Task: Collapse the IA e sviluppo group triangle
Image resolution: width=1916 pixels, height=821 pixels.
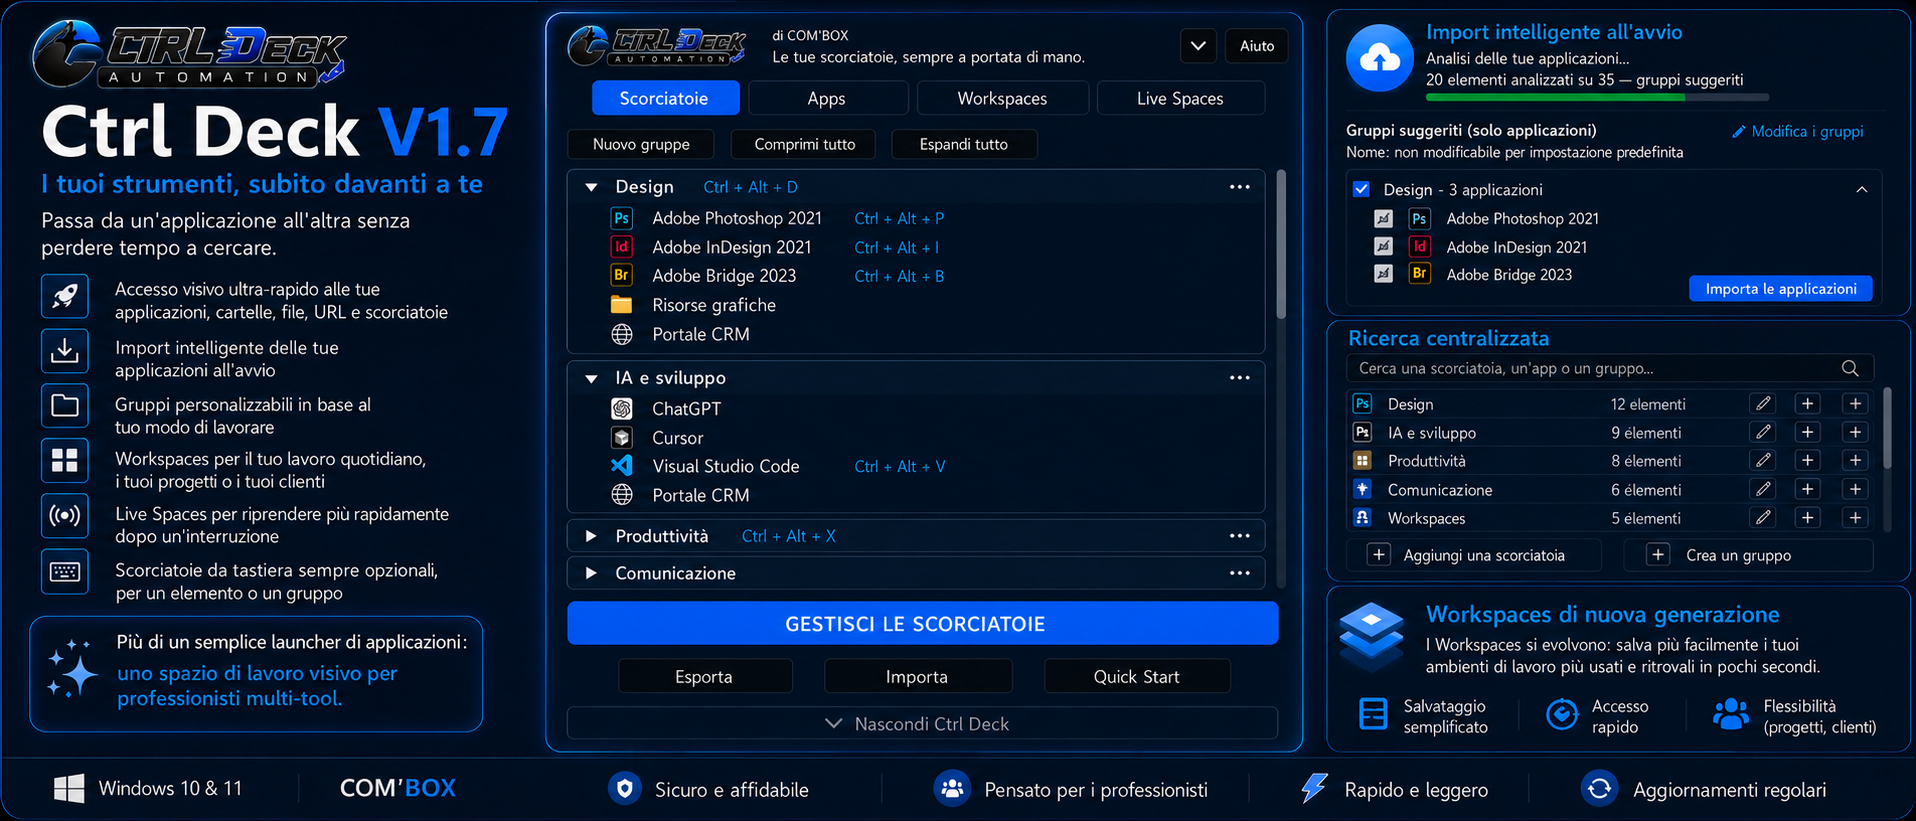Action: coord(591,378)
